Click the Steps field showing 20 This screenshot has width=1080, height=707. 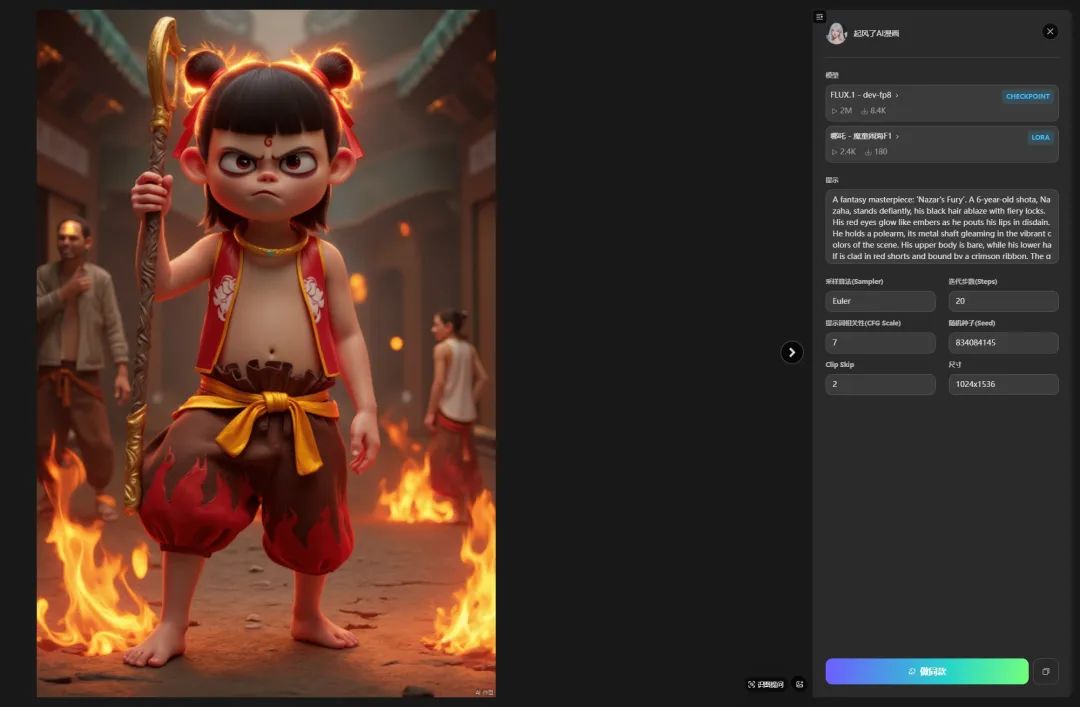pos(1003,301)
